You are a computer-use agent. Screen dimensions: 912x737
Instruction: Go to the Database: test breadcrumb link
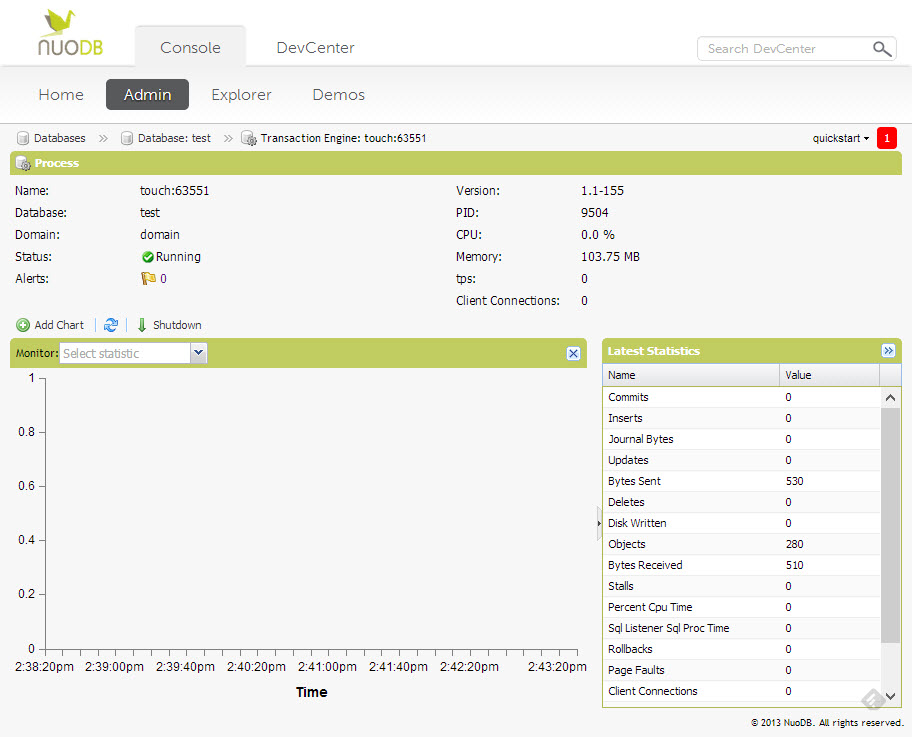click(x=174, y=138)
